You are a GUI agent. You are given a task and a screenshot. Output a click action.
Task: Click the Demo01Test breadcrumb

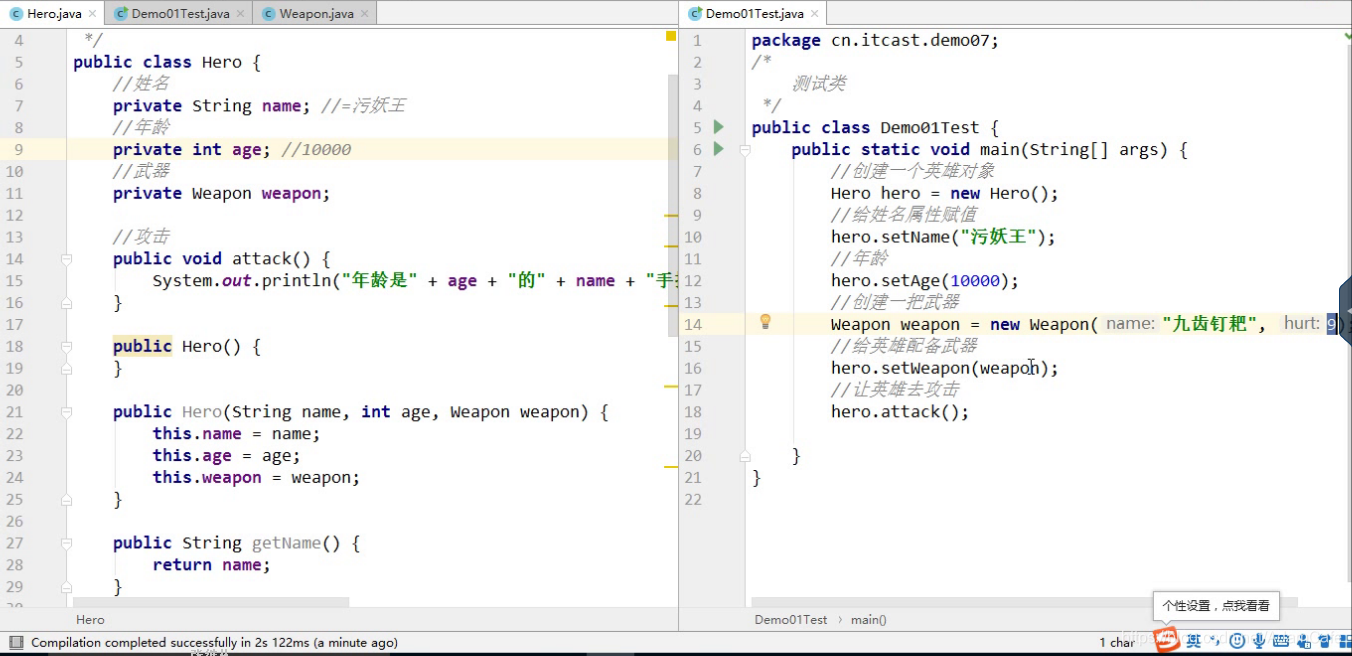[x=791, y=620]
